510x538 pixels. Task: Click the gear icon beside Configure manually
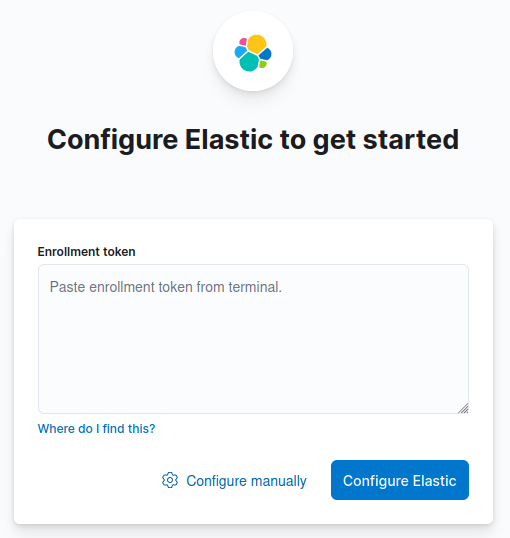(170, 480)
